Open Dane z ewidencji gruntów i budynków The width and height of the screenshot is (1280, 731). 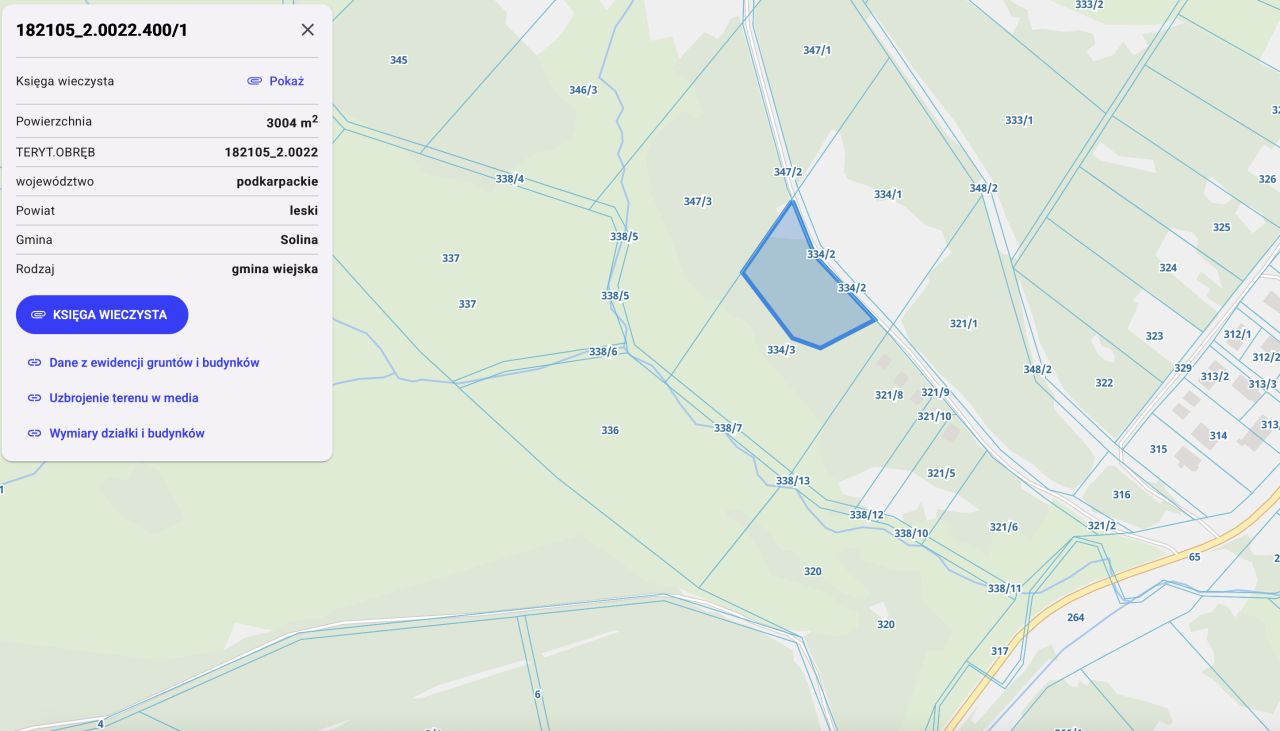click(156, 362)
